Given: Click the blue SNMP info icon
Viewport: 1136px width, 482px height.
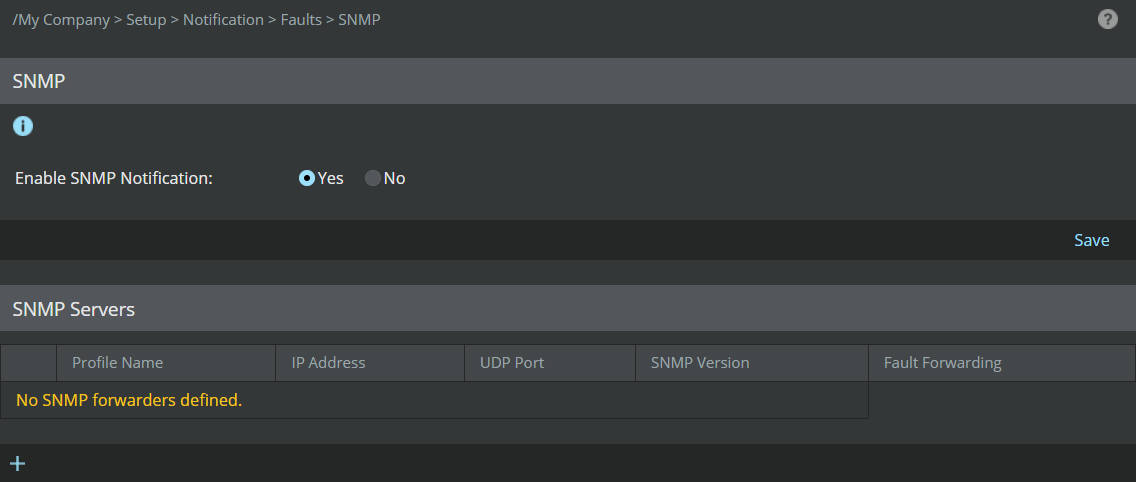Looking at the screenshot, I should [x=22, y=126].
